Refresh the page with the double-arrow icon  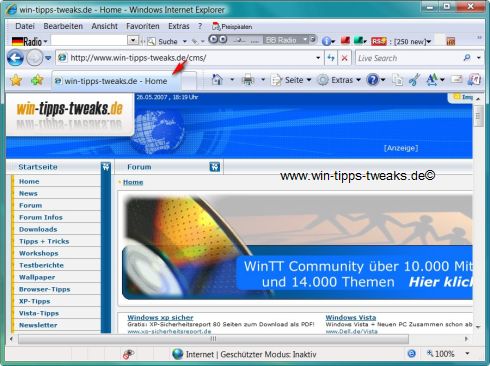(x=331, y=58)
